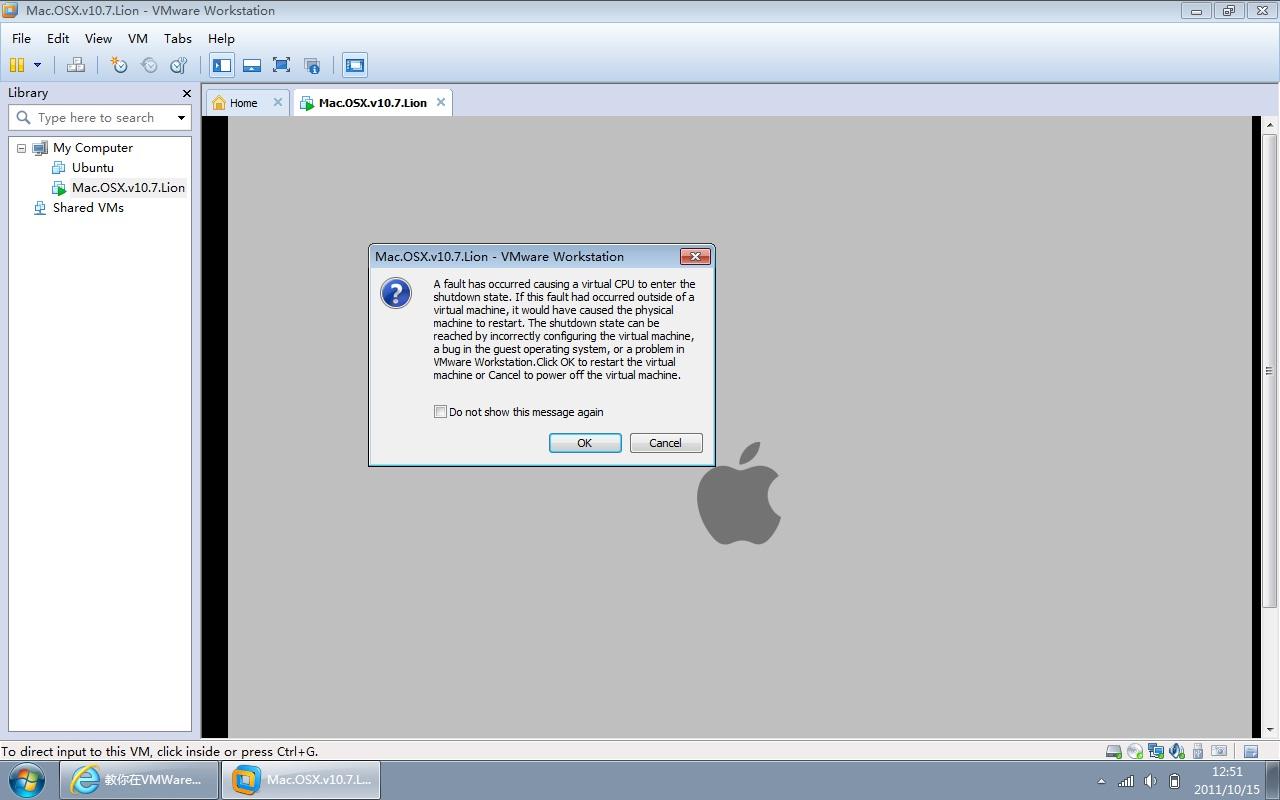Click the volume speaker tray icon
Image resolution: width=1280 pixels, height=800 pixels.
click(x=1150, y=781)
